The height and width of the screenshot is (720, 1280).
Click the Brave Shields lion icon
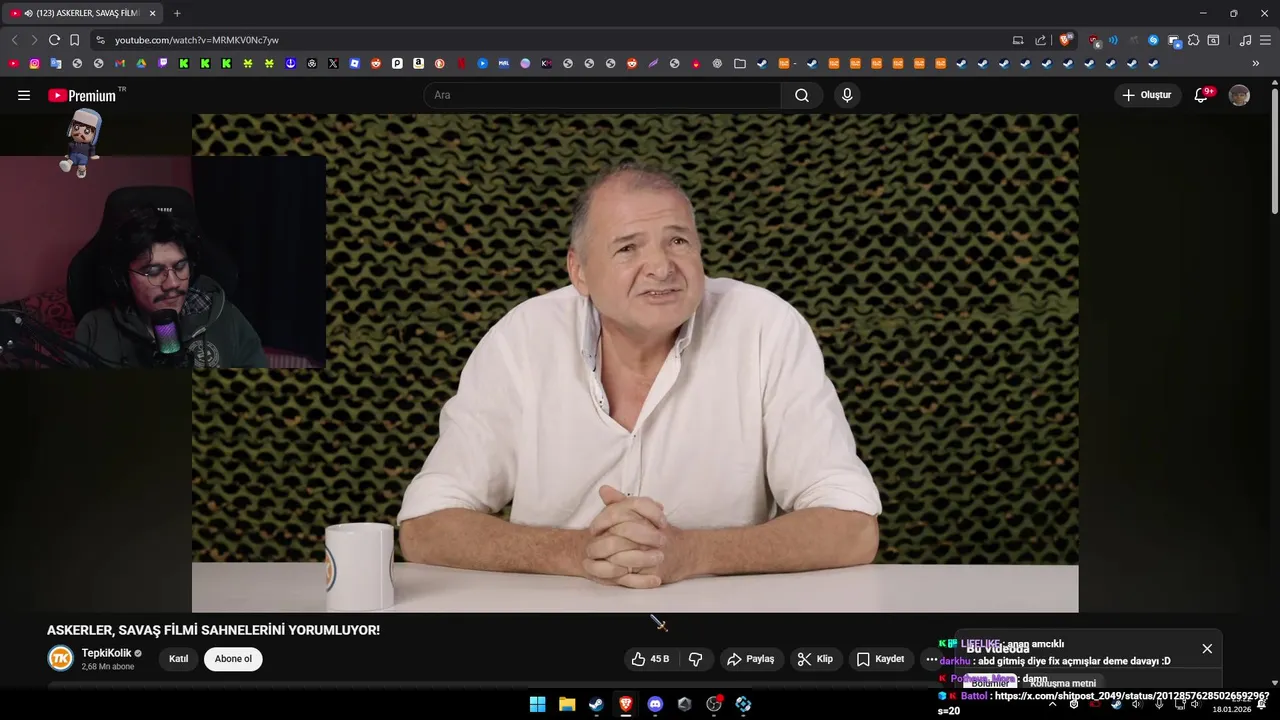tap(1066, 40)
